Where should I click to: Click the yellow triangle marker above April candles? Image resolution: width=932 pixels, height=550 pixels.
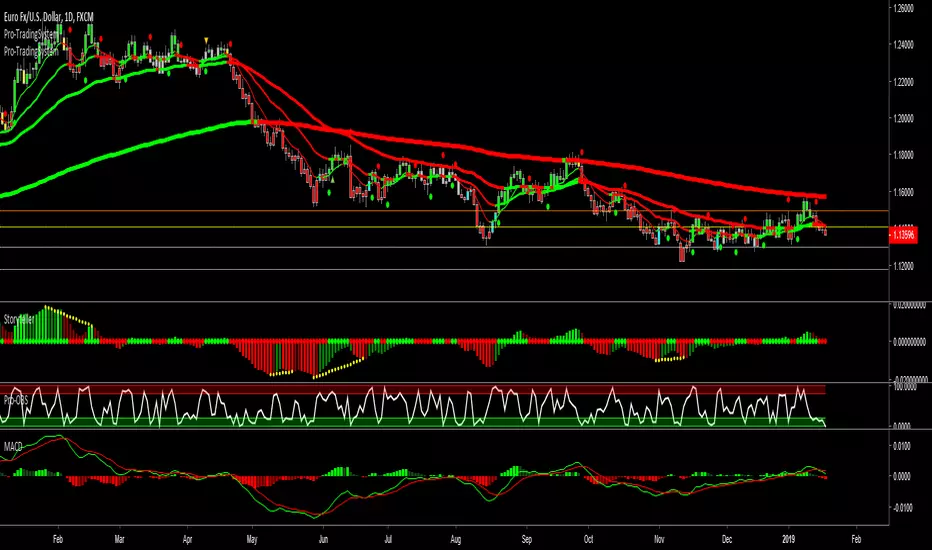click(206, 40)
